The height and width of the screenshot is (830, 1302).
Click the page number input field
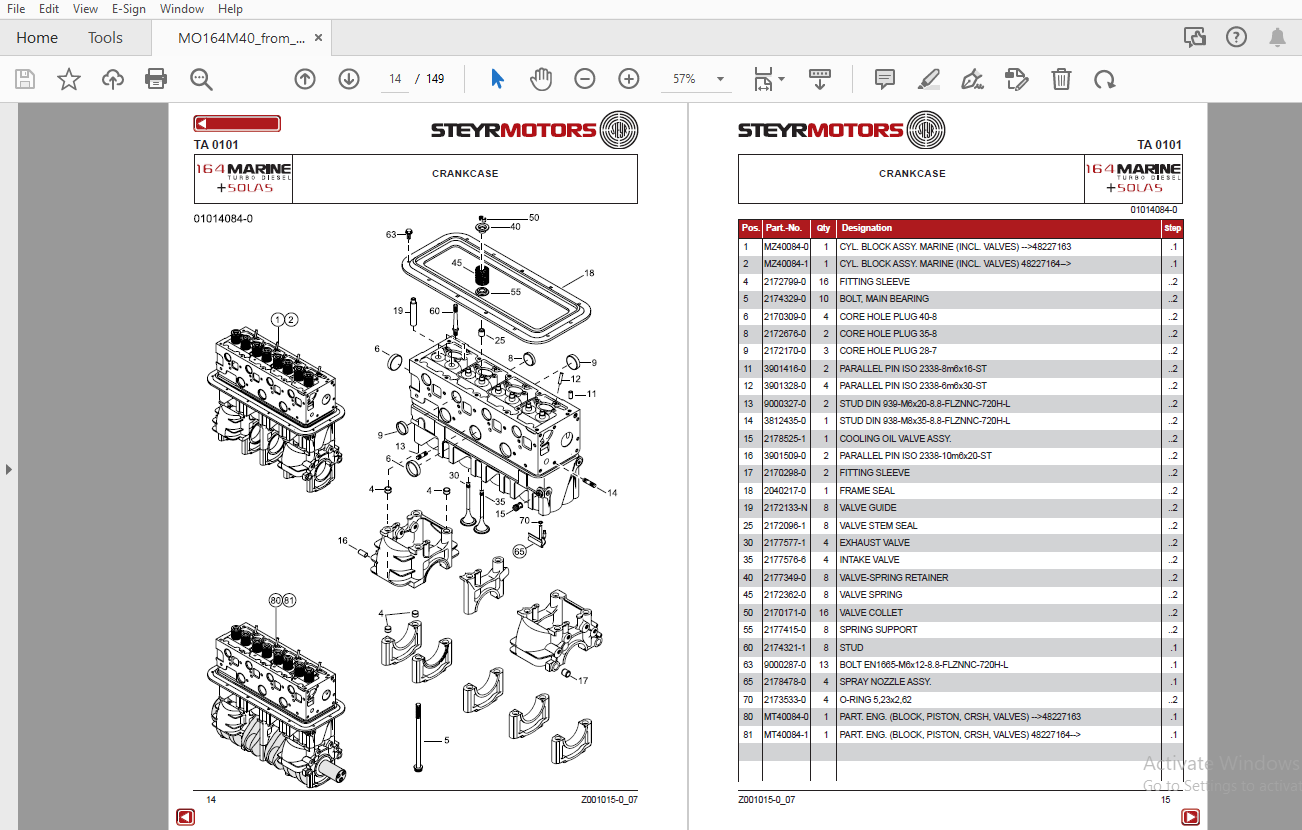tap(395, 79)
